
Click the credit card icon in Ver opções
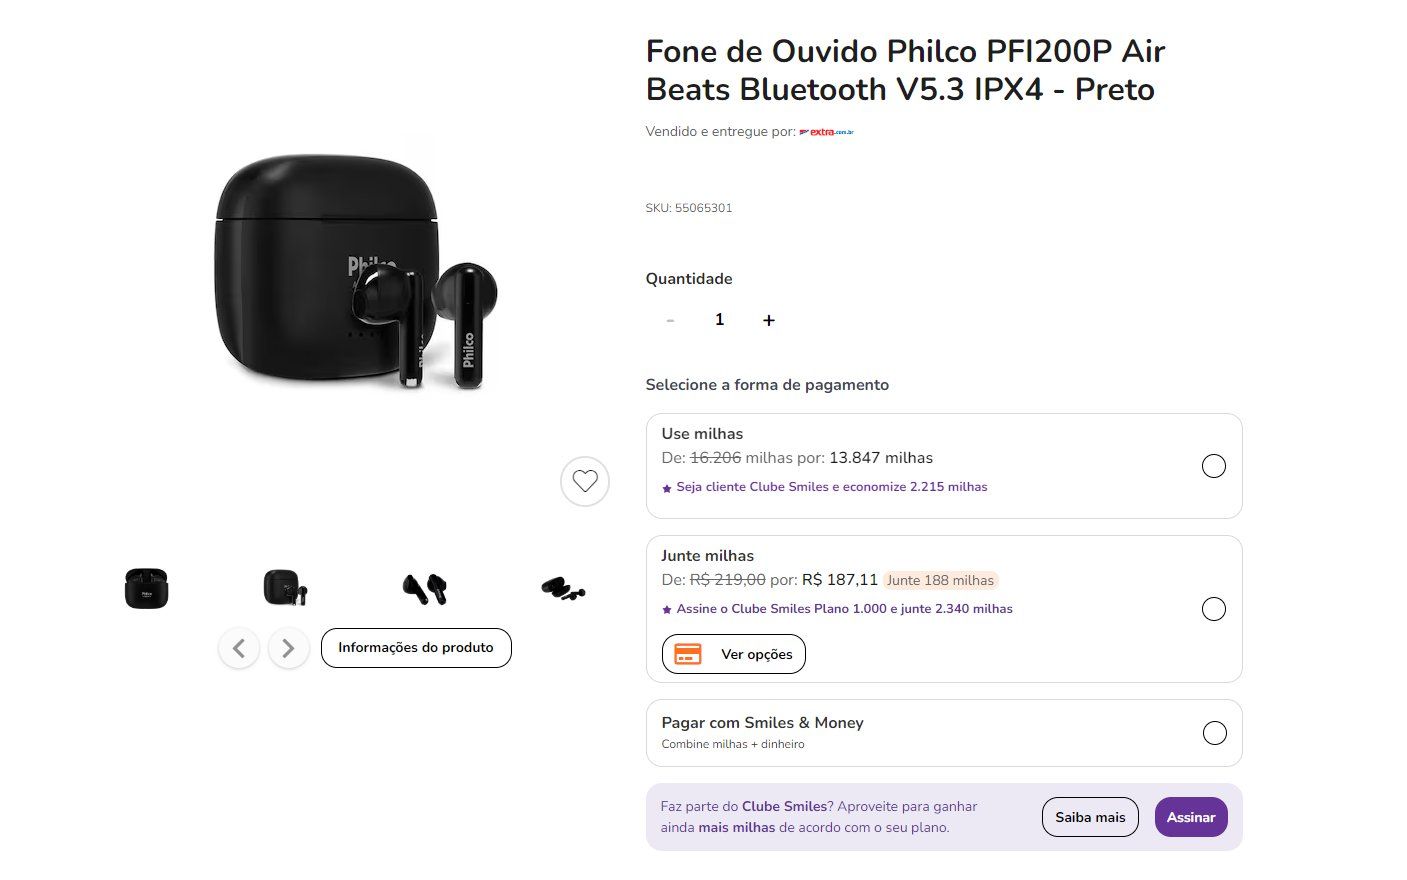(x=688, y=654)
